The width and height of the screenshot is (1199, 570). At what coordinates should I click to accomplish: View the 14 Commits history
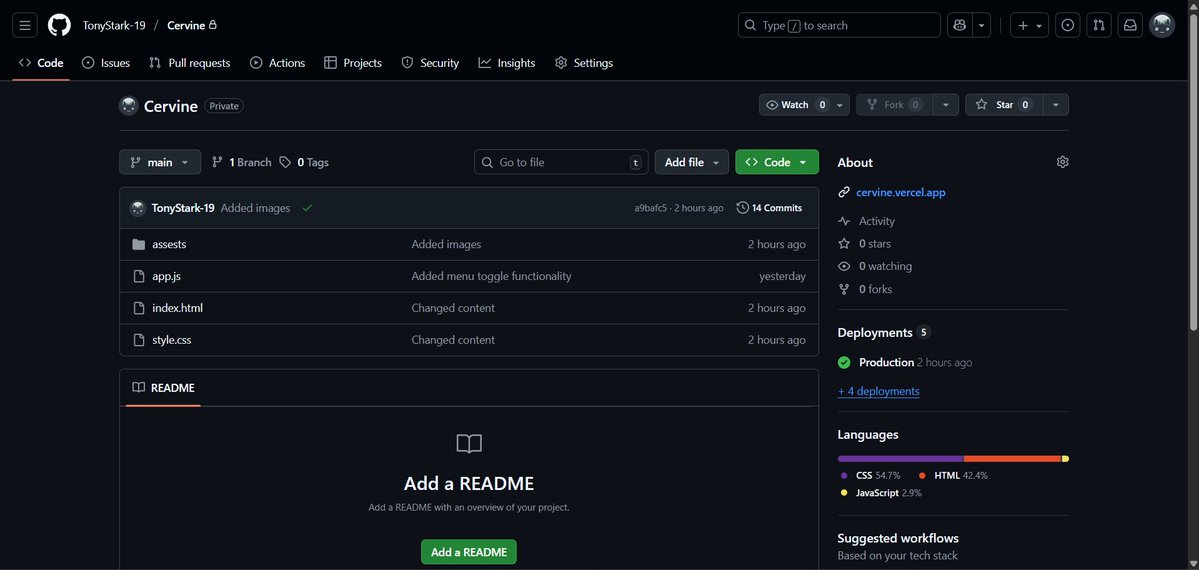(x=769, y=208)
